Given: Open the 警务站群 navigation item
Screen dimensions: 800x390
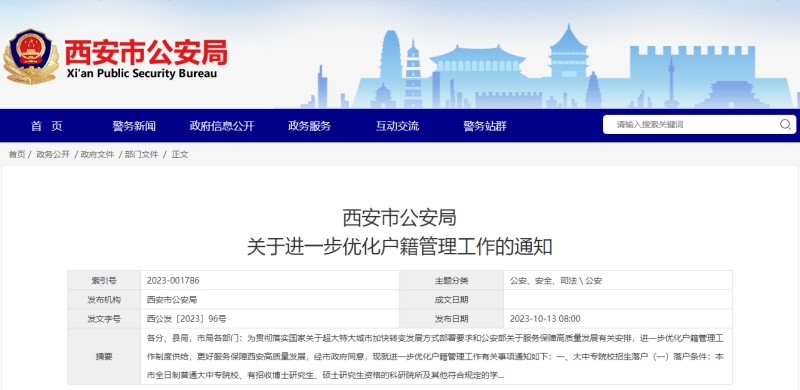Looking at the screenshot, I should [485, 126].
